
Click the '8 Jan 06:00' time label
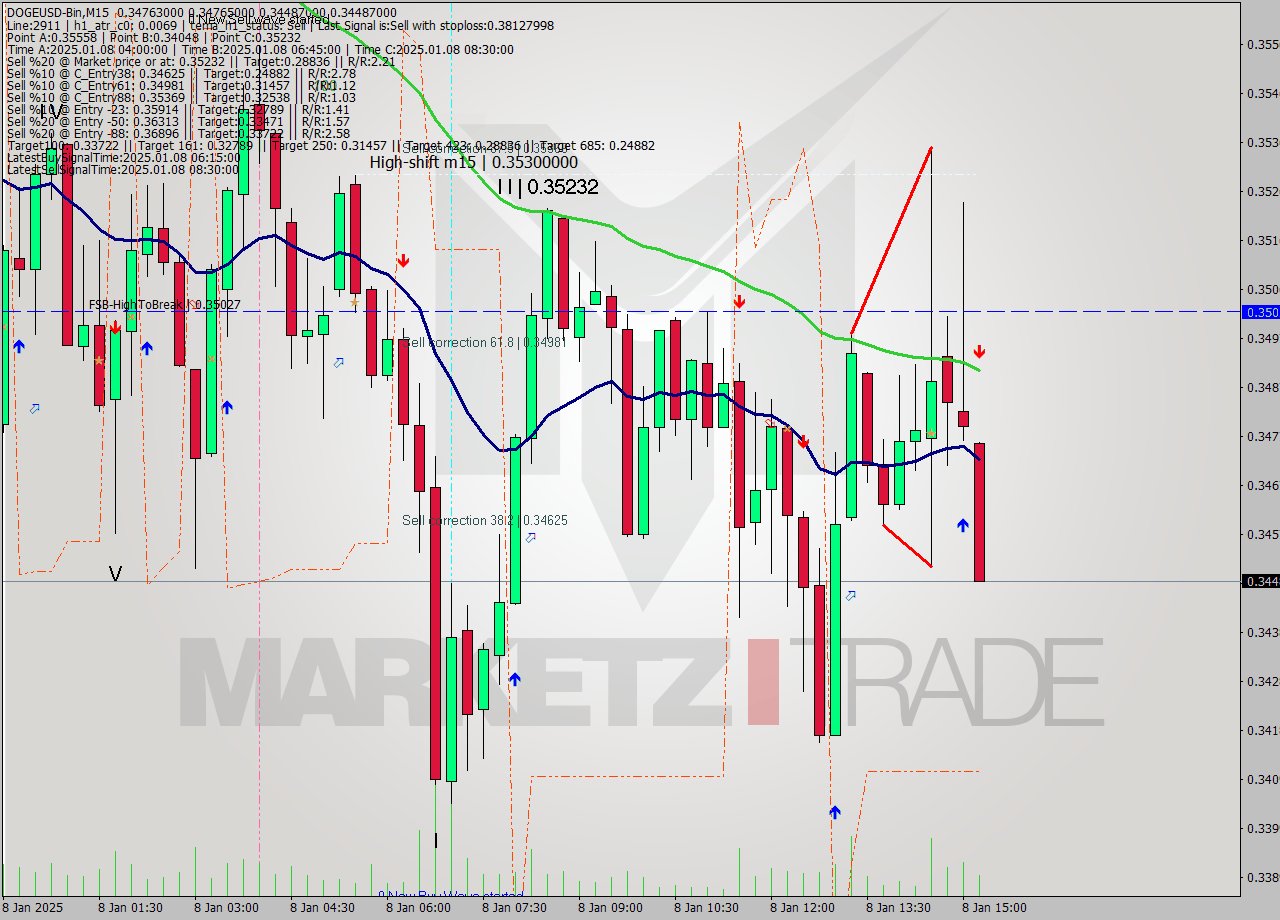point(418,908)
